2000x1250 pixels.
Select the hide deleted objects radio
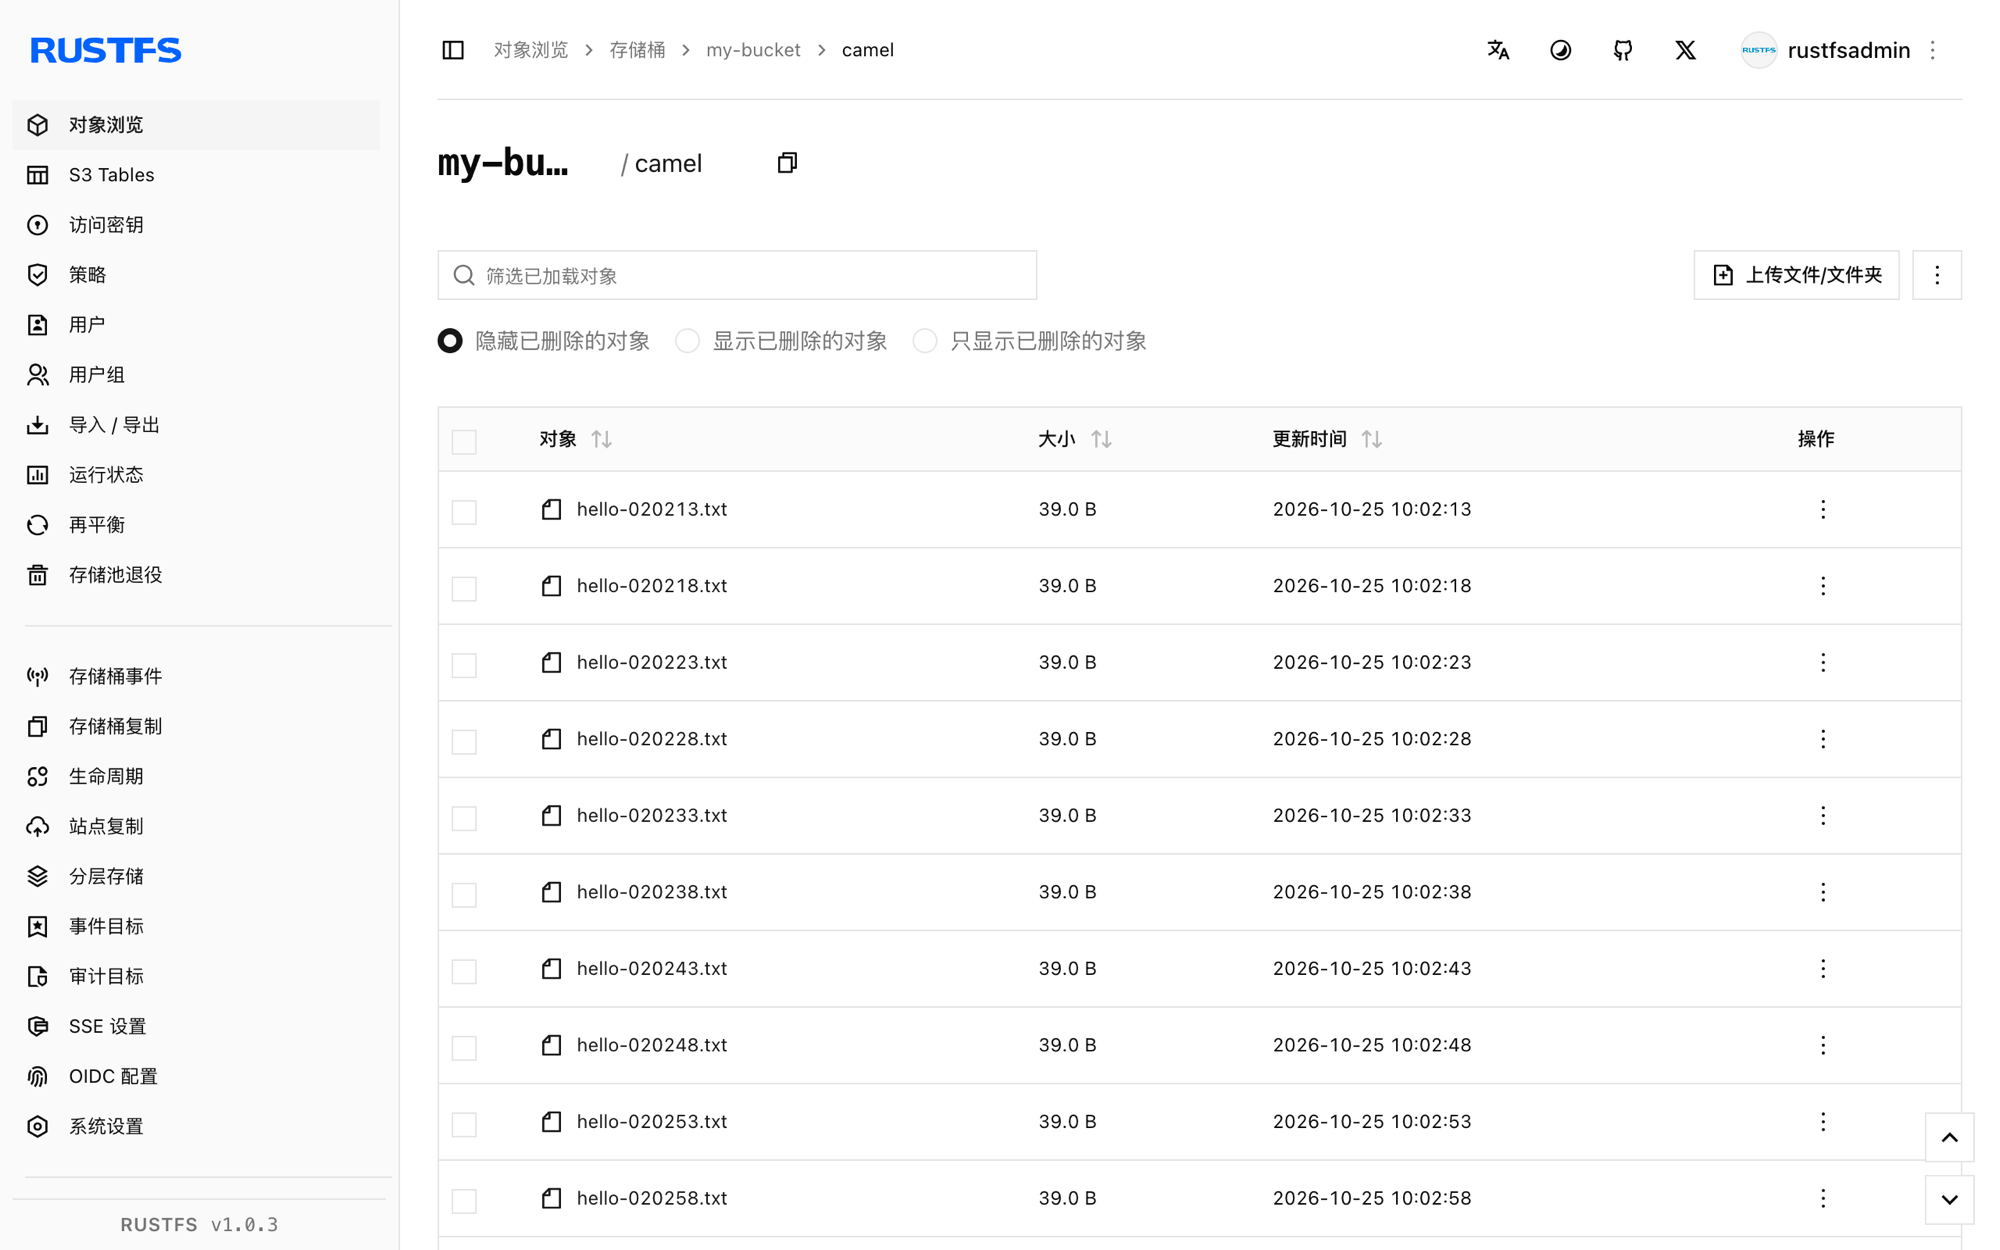click(x=450, y=341)
